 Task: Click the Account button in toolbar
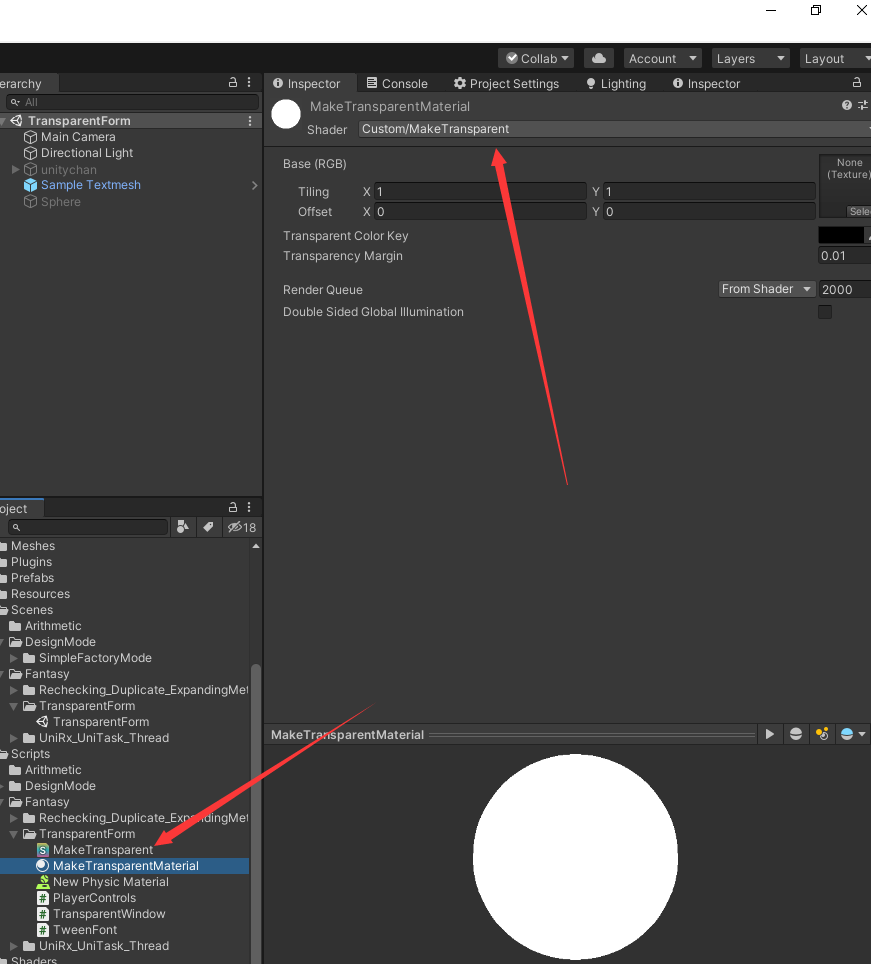tap(662, 58)
